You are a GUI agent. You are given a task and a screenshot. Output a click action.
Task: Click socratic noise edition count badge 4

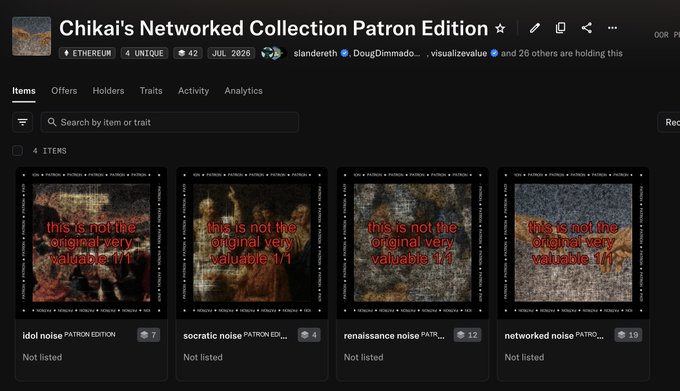[x=309, y=335]
